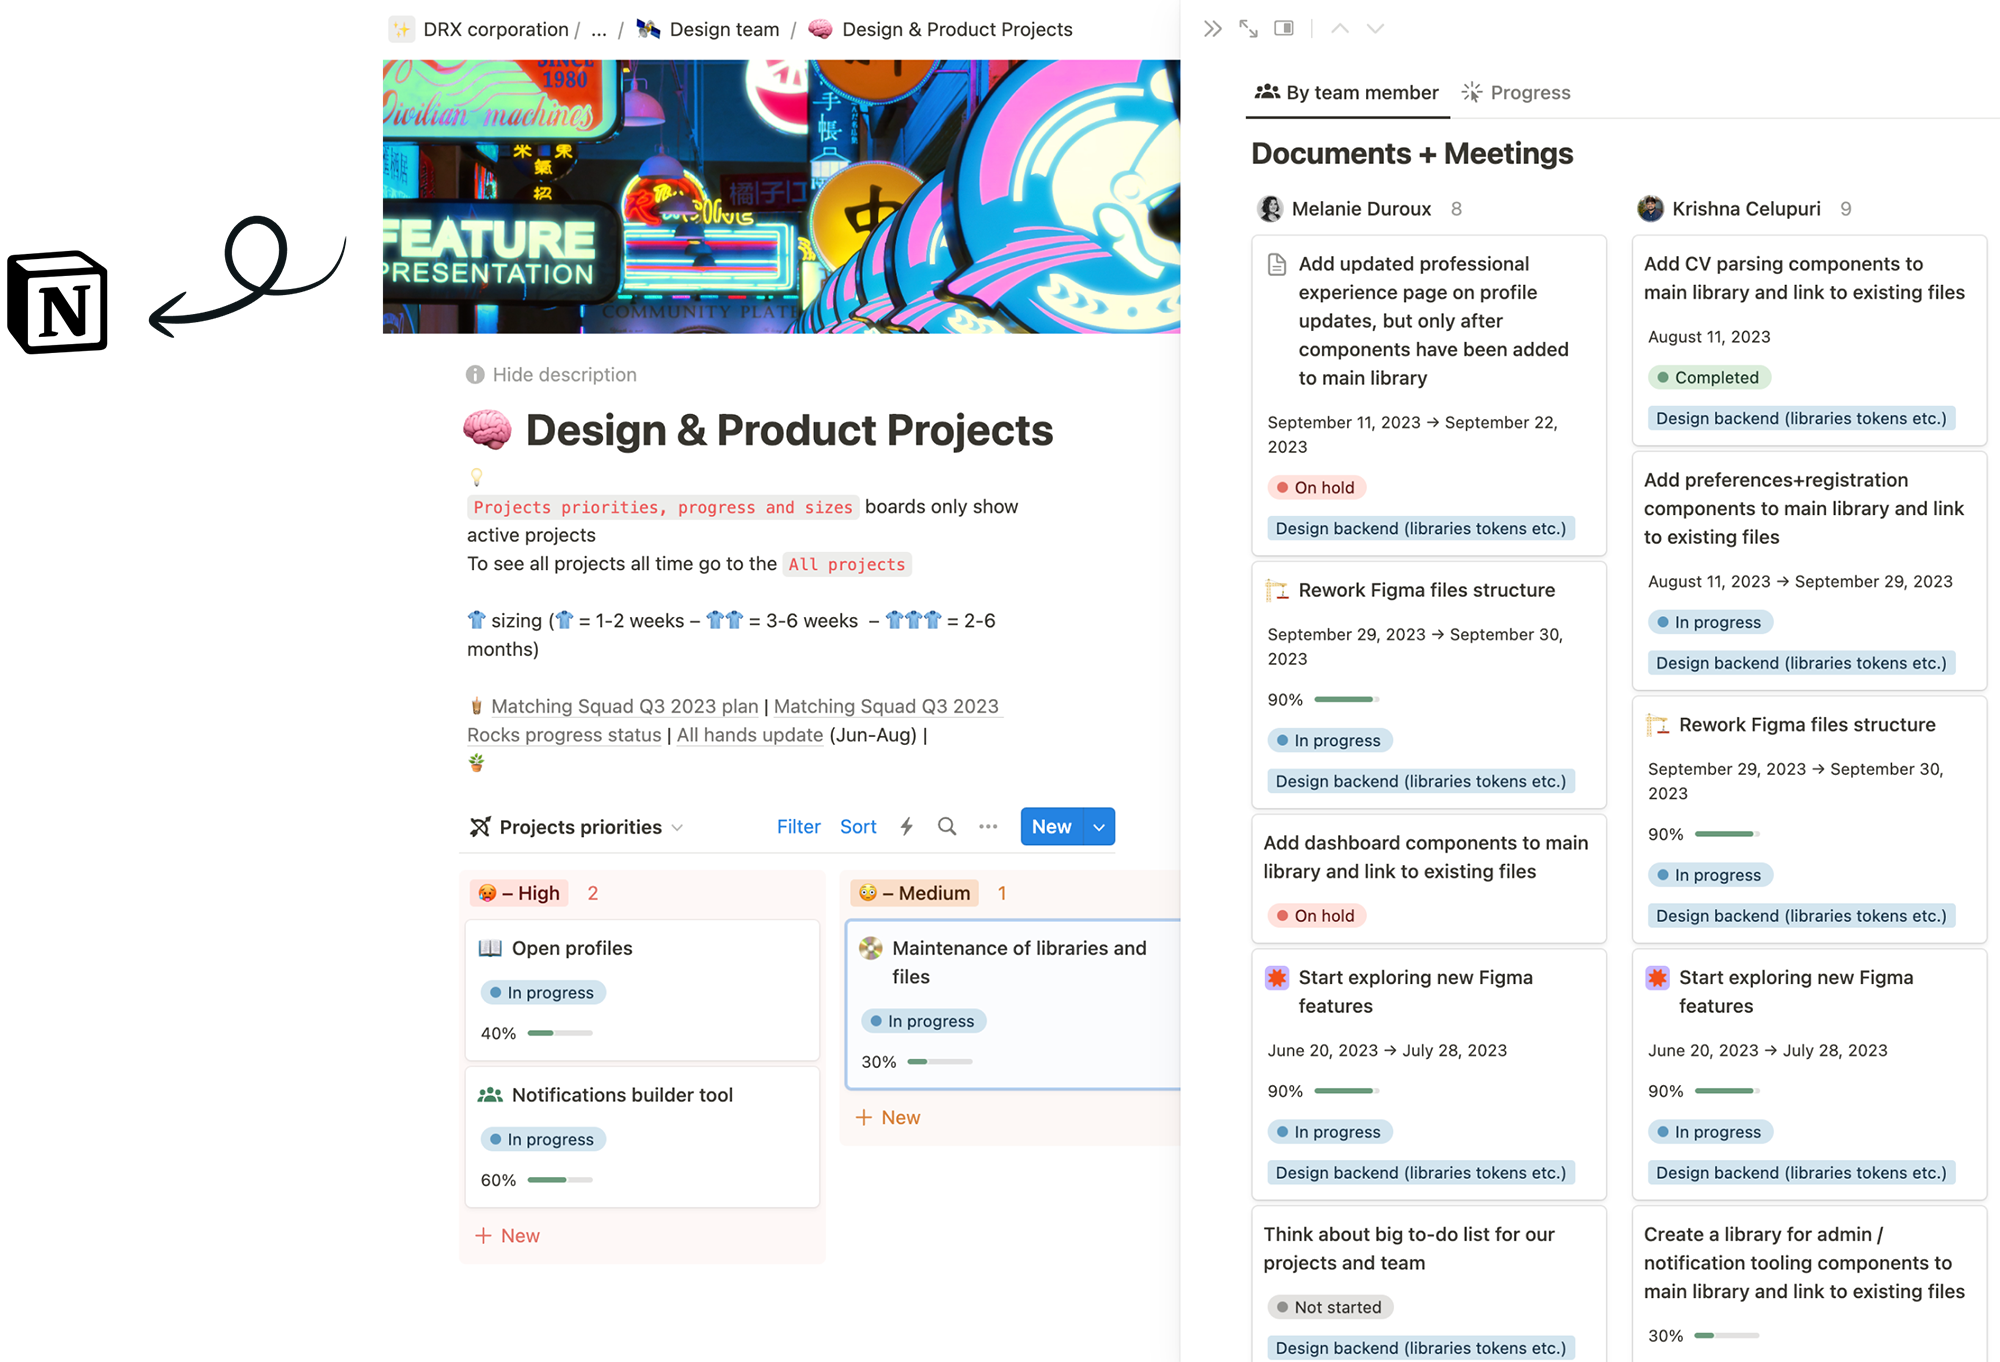
Task: Open Add dashboard components card
Action: click(1429, 879)
